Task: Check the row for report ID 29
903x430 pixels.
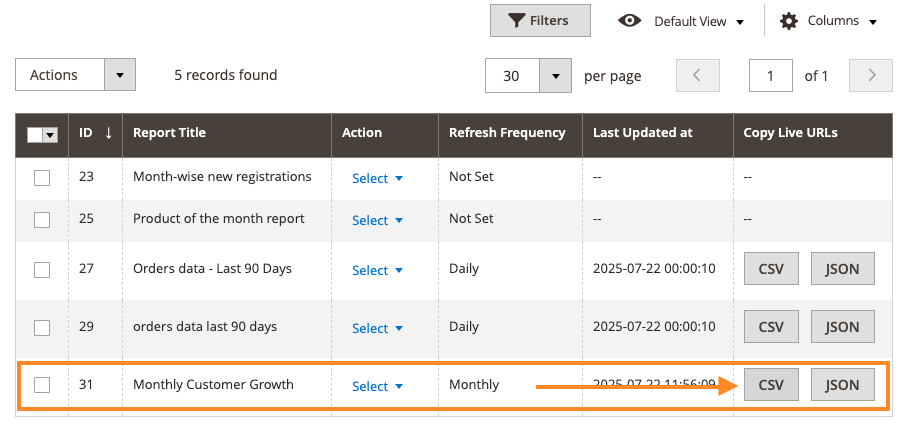Action: tap(41, 328)
